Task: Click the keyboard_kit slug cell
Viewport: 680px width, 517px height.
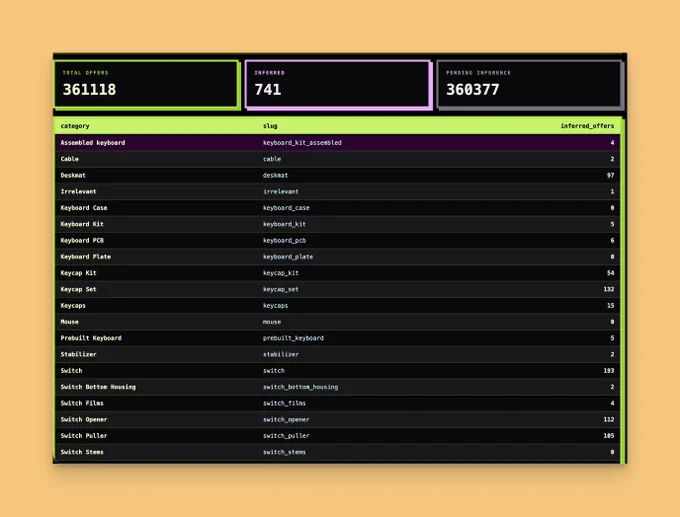Action: coord(284,224)
